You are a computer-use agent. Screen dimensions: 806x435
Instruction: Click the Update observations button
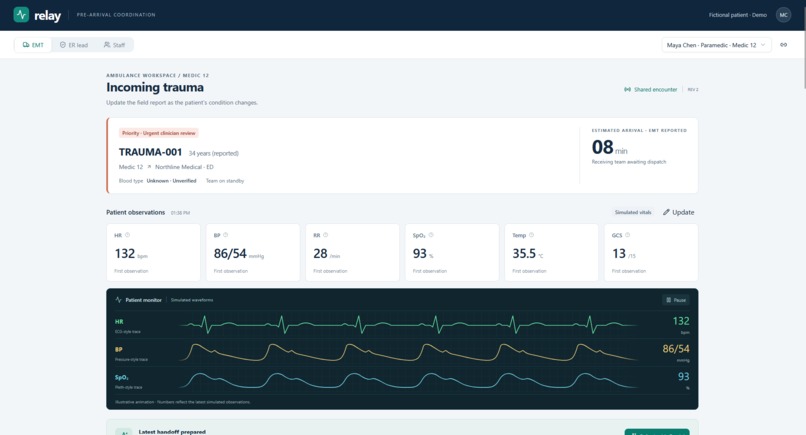(678, 212)
